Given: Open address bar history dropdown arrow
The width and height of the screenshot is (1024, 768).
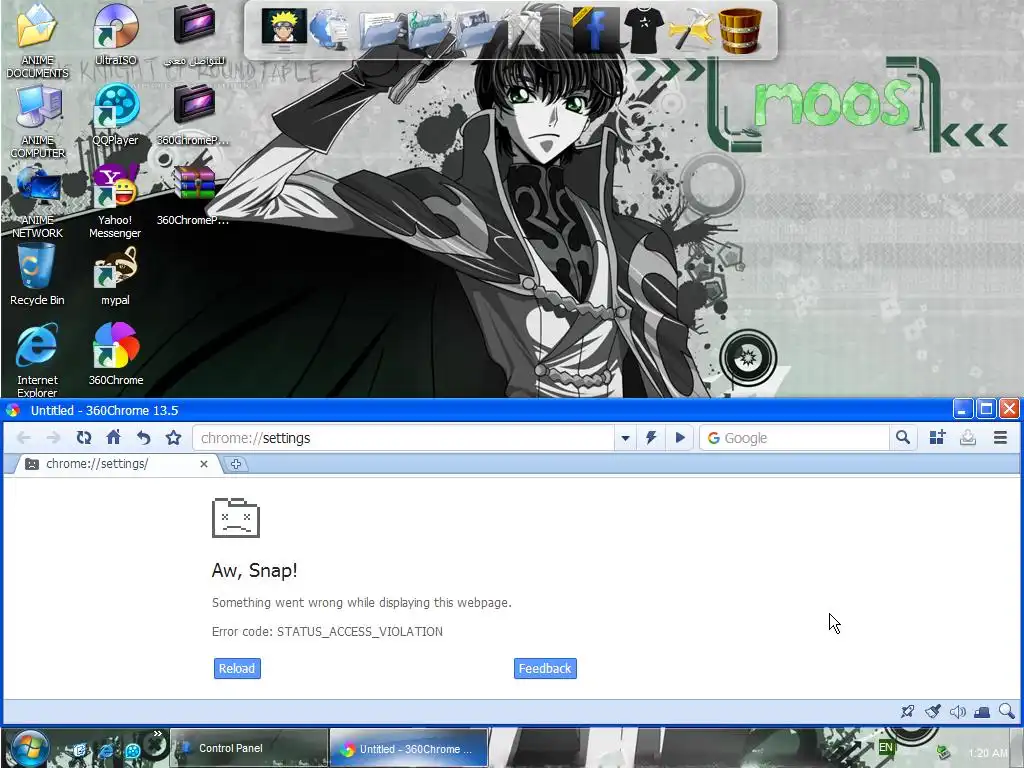Looking at the screenshot, I should coord(625,438).
